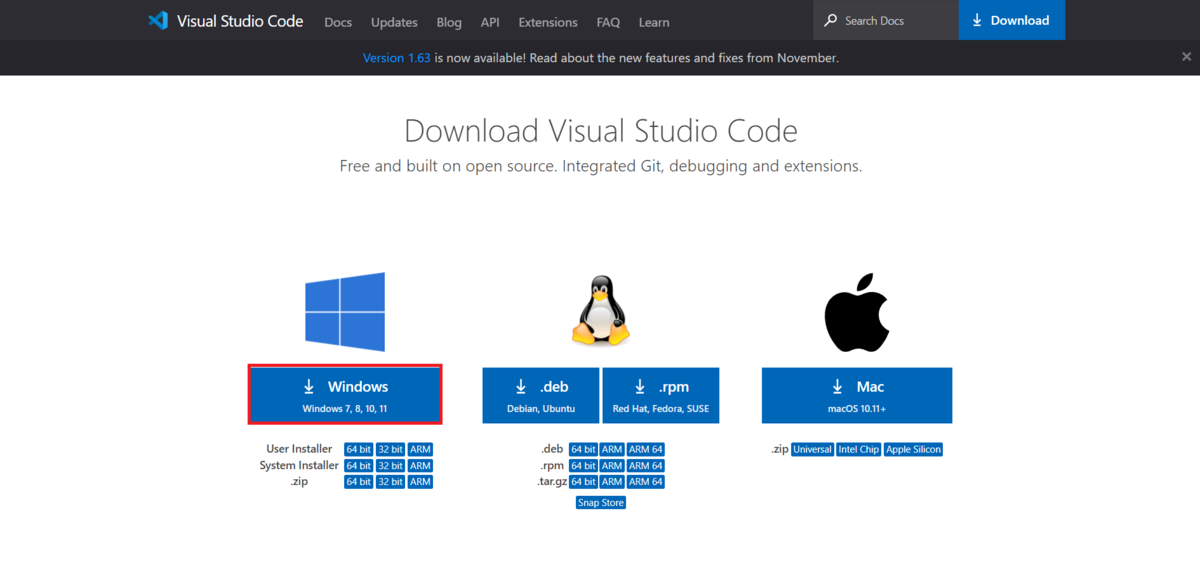1200x572 pixels.
Task: Select Mac .zip Intel Chip
Action: pos(859,450)
